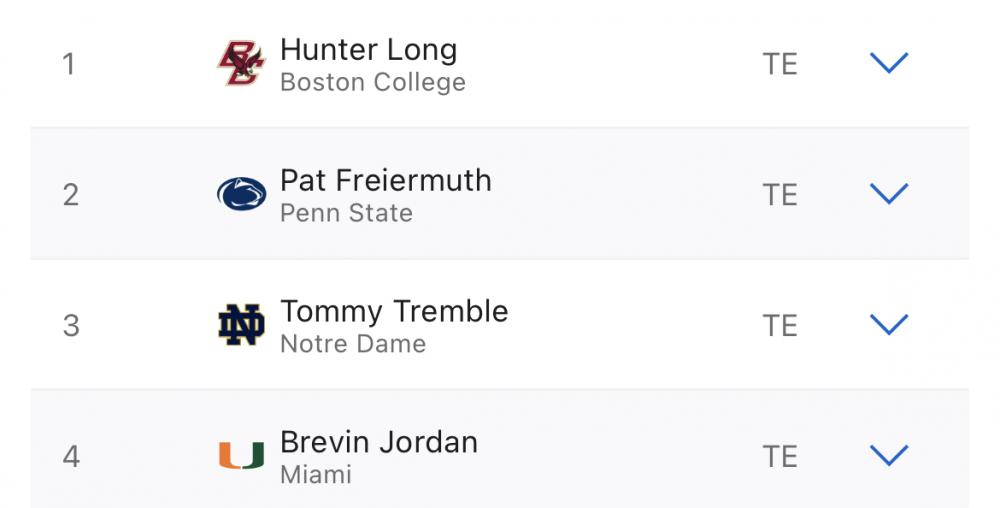
Task: Click rank number 4 in the list
Action: (71, 457)
